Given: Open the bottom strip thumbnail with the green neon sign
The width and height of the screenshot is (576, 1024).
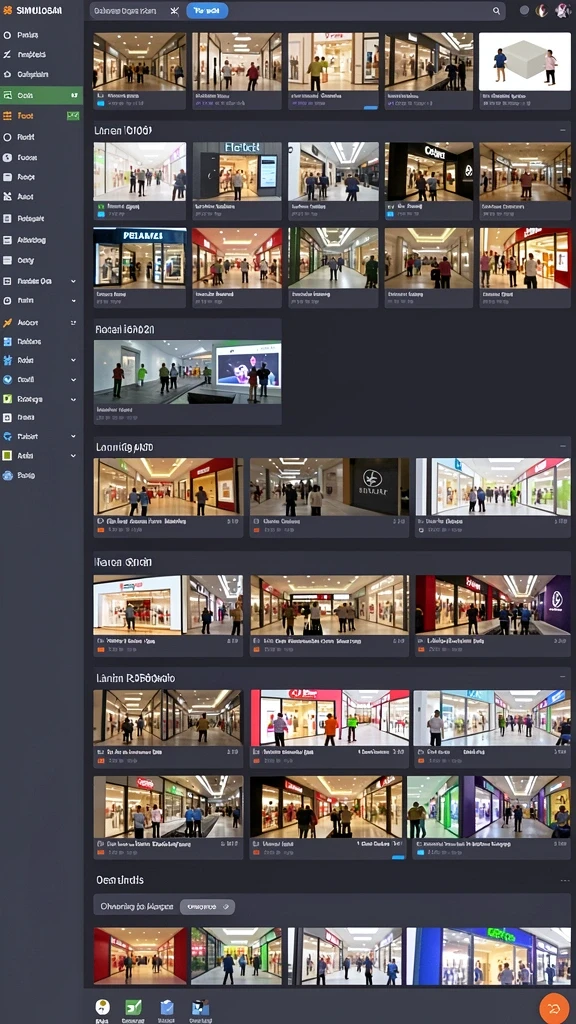Looking at the screenshot, I should (x=488, y=955).
